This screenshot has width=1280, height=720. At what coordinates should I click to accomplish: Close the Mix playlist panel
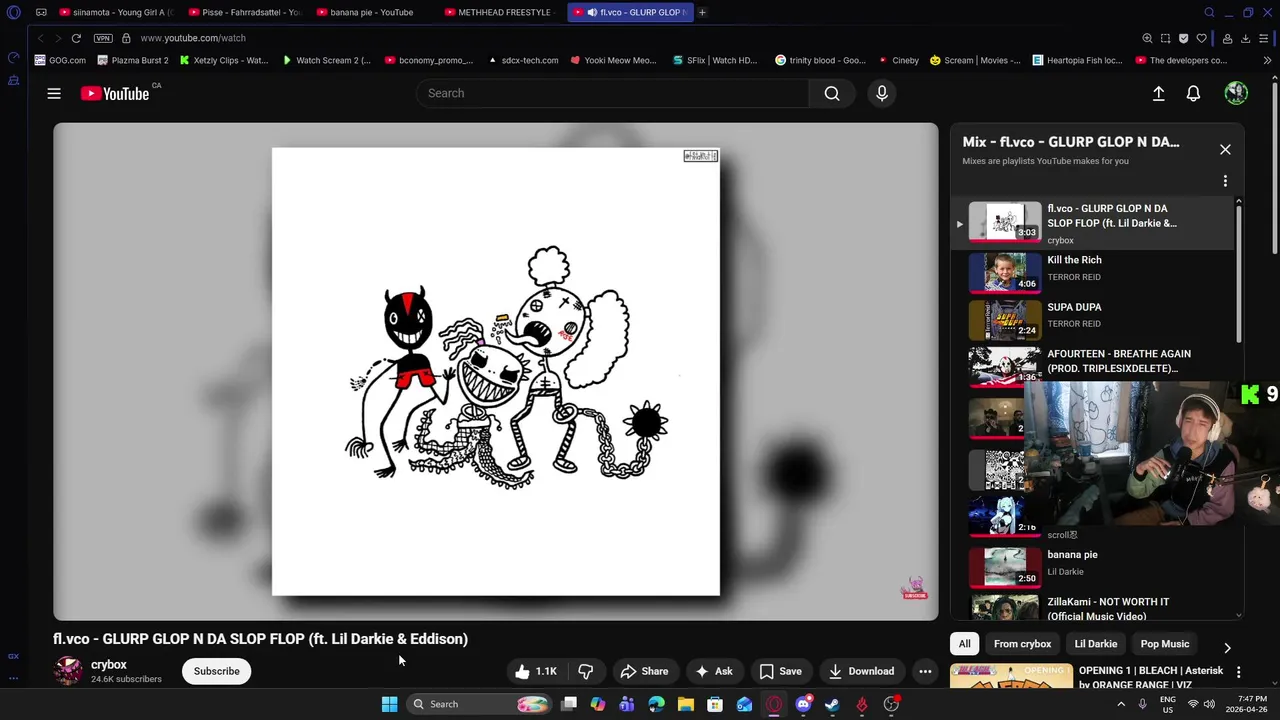[1225, 149]
